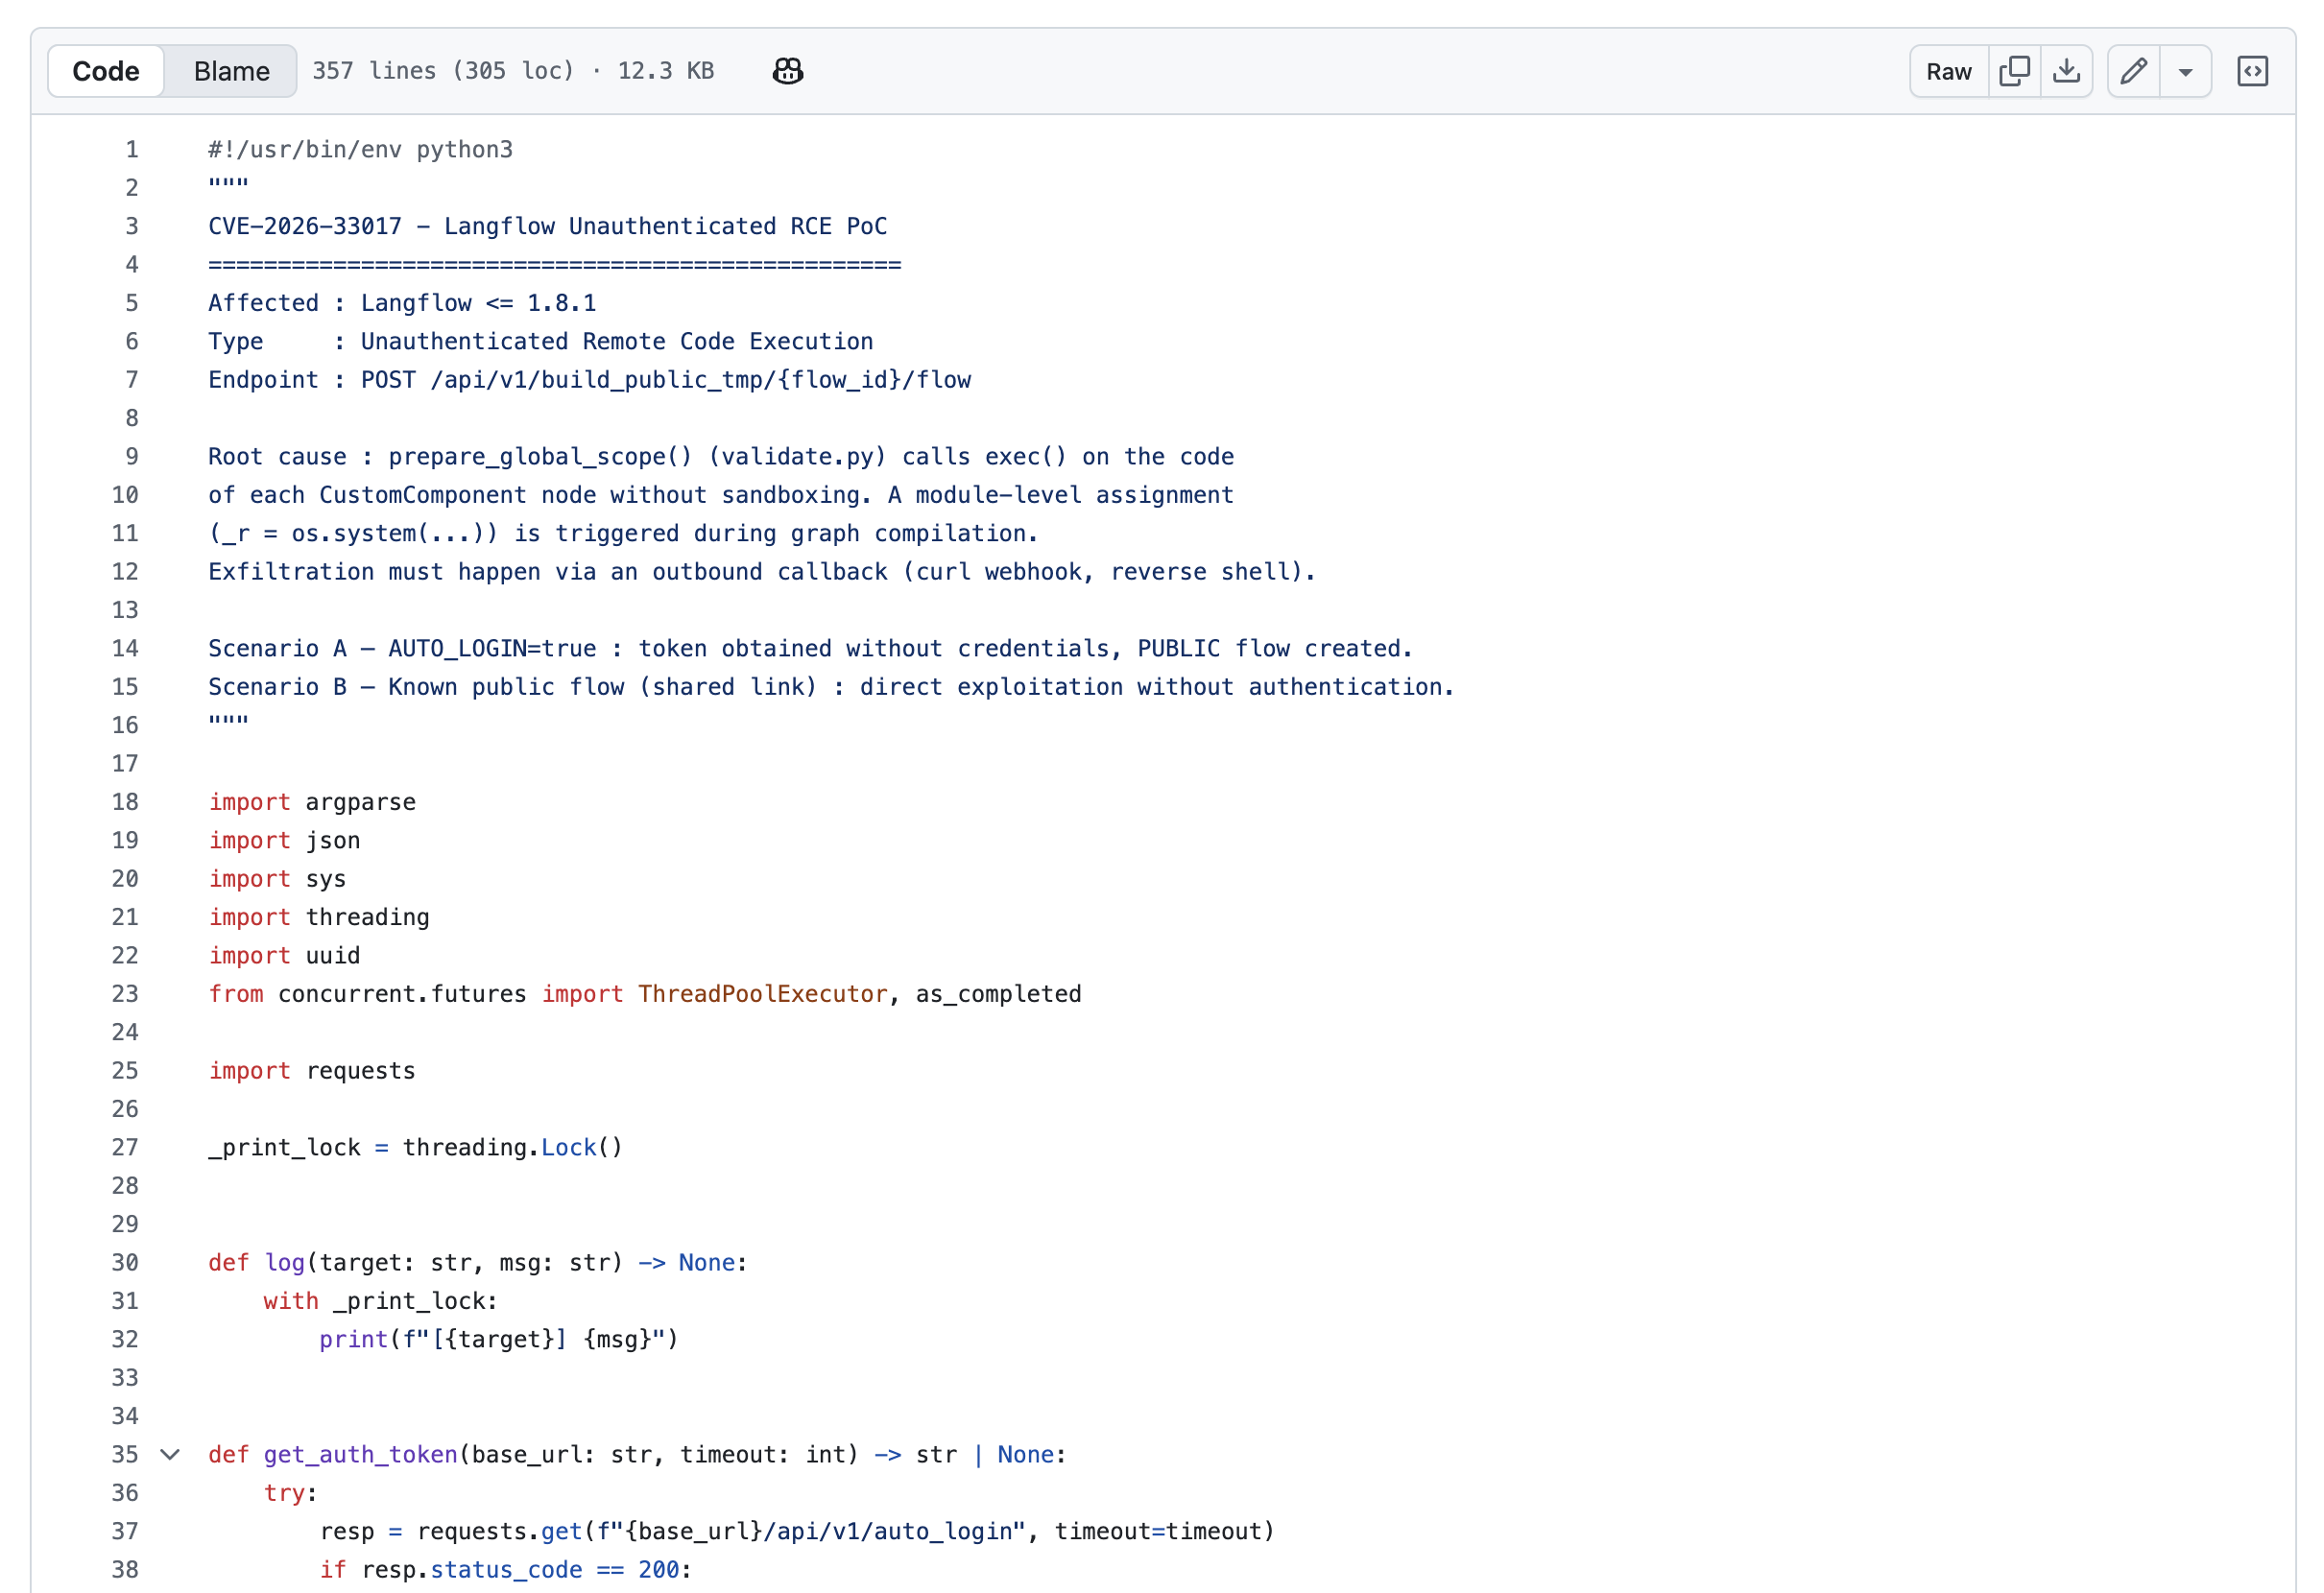Download raw file icon

(x=2066, y=71)
